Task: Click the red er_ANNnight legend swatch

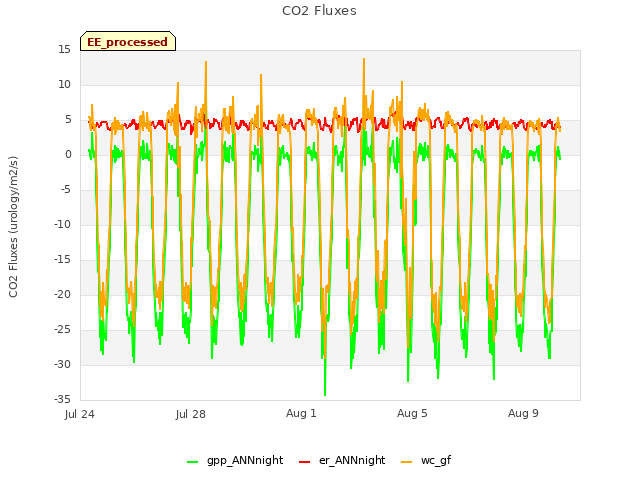Action: pyautogui.click(x=304, y=462)
